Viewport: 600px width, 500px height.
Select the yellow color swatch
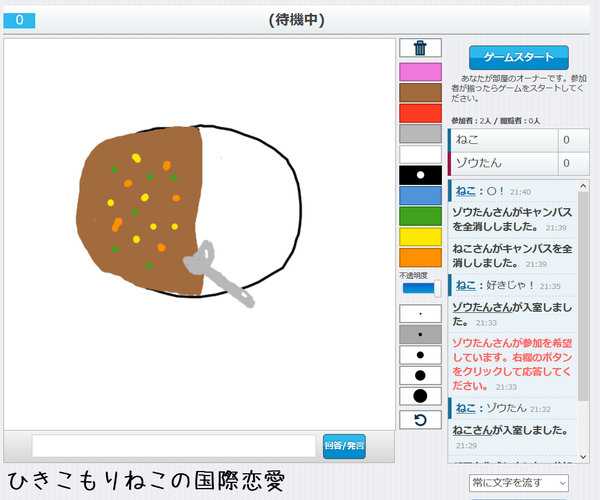point(420,237)
